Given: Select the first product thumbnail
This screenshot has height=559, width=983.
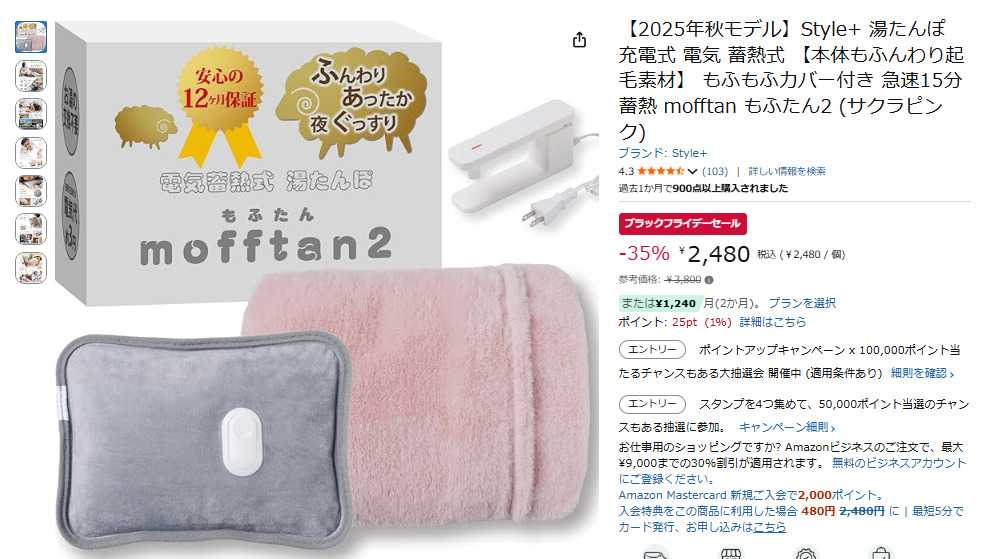Looking at the screenshot, I should [31, 37].
